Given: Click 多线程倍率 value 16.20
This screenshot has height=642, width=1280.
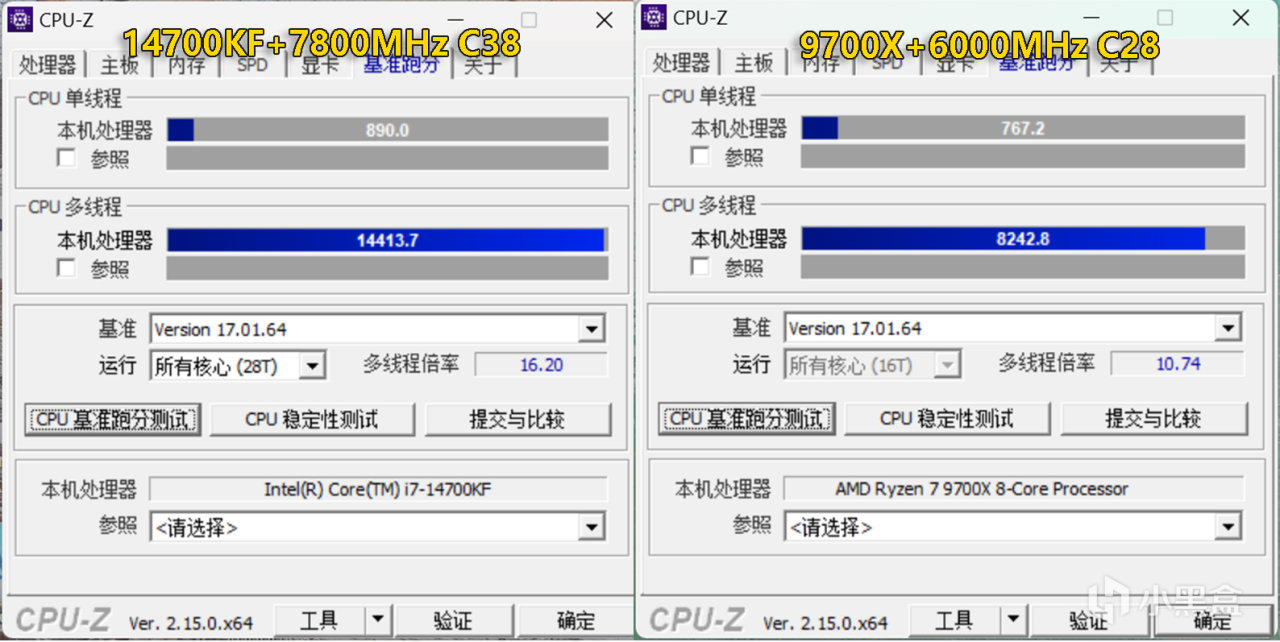Looking at the screenshot, I should point(541,365).
